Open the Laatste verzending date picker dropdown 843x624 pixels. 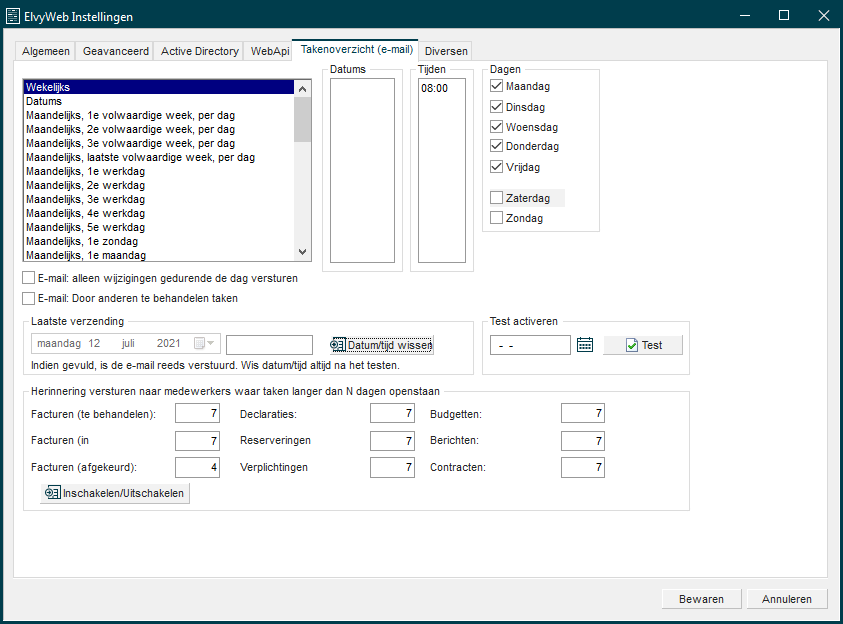[210, 343]
